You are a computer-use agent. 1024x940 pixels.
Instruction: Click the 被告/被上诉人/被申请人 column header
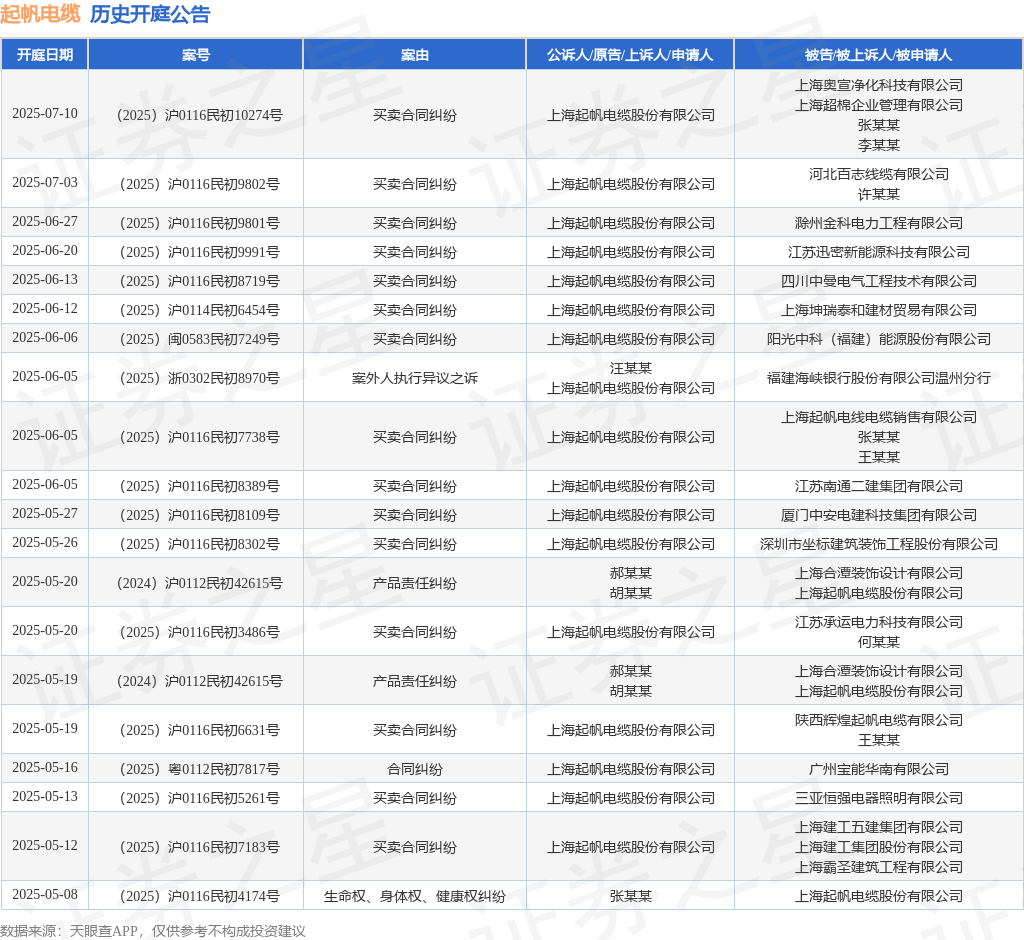pyautogui.click(x=878, y=55)
